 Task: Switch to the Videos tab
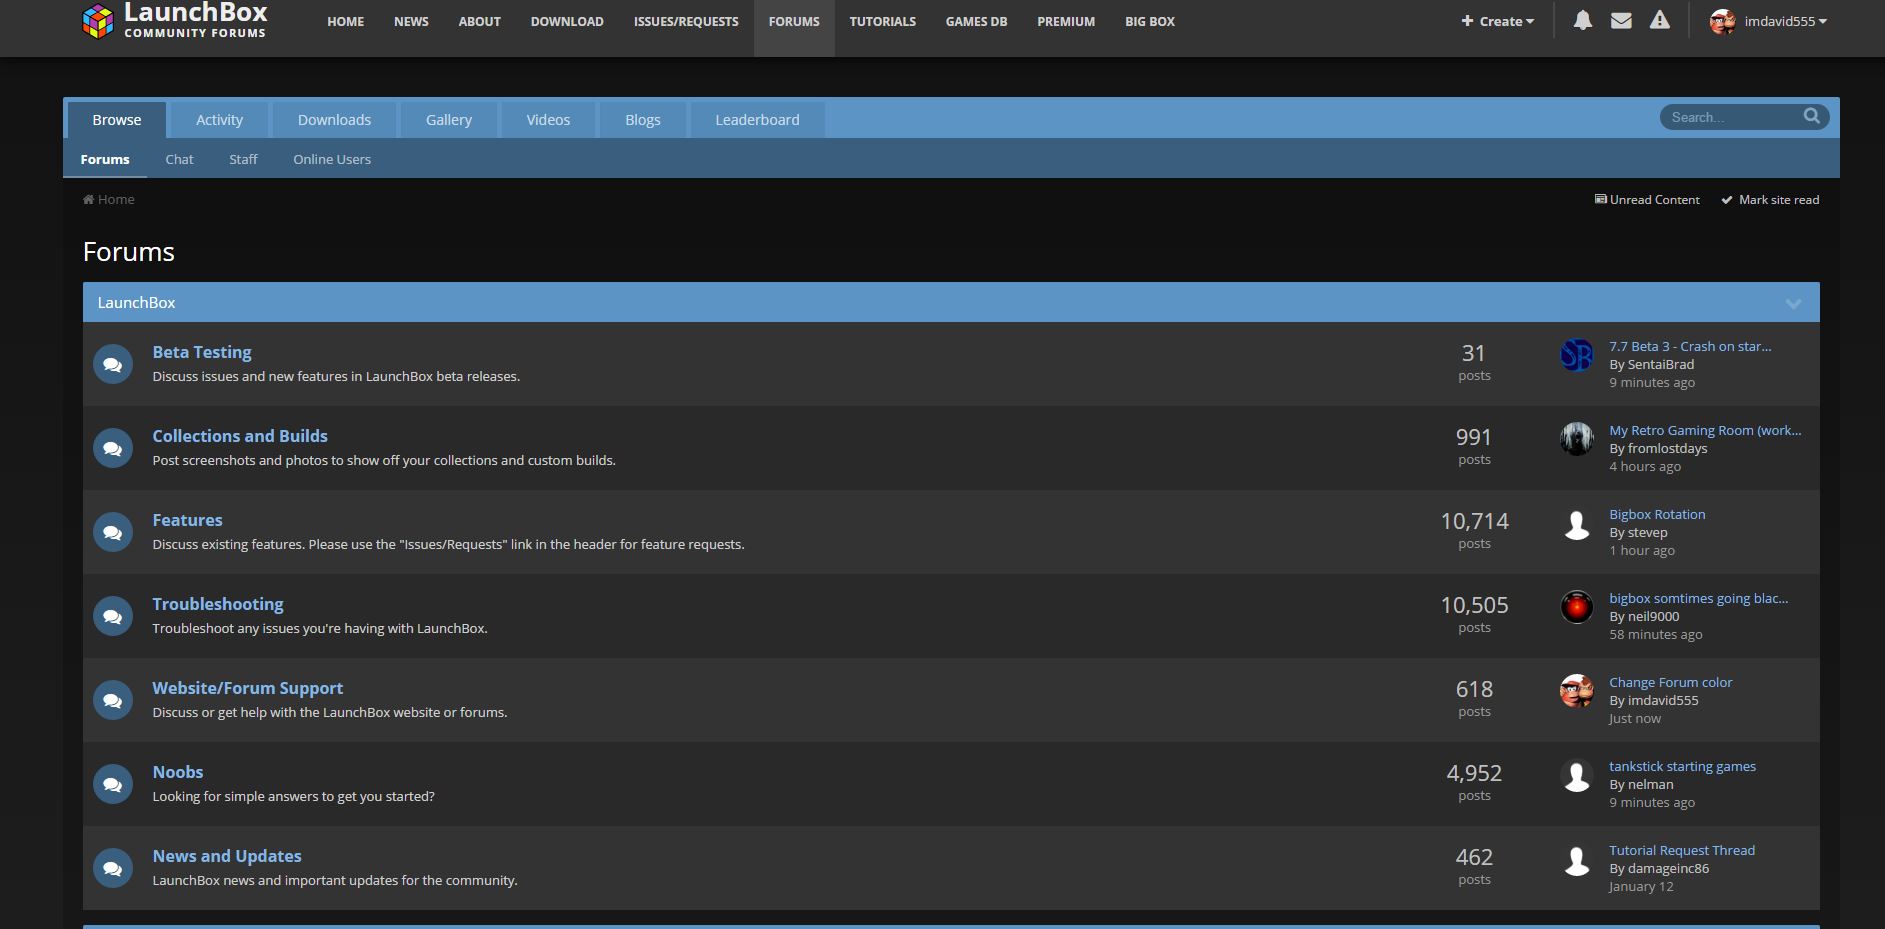click(548, 120)
